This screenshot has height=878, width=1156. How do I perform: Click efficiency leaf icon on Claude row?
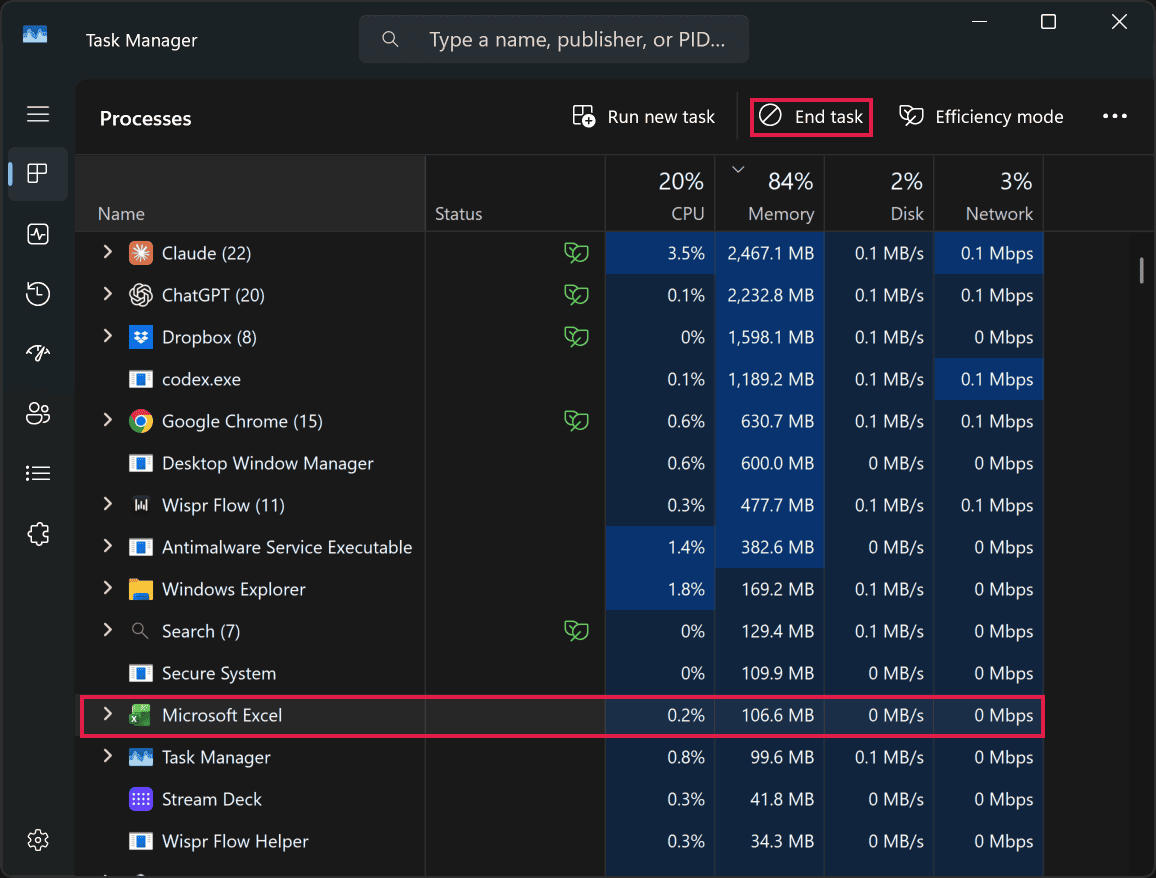coord(577,253)
